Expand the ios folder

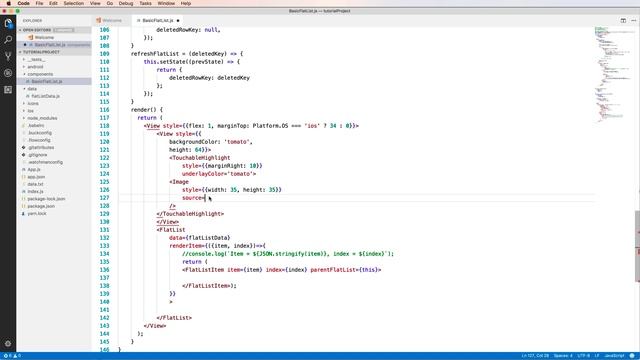(x=31, y=111)
